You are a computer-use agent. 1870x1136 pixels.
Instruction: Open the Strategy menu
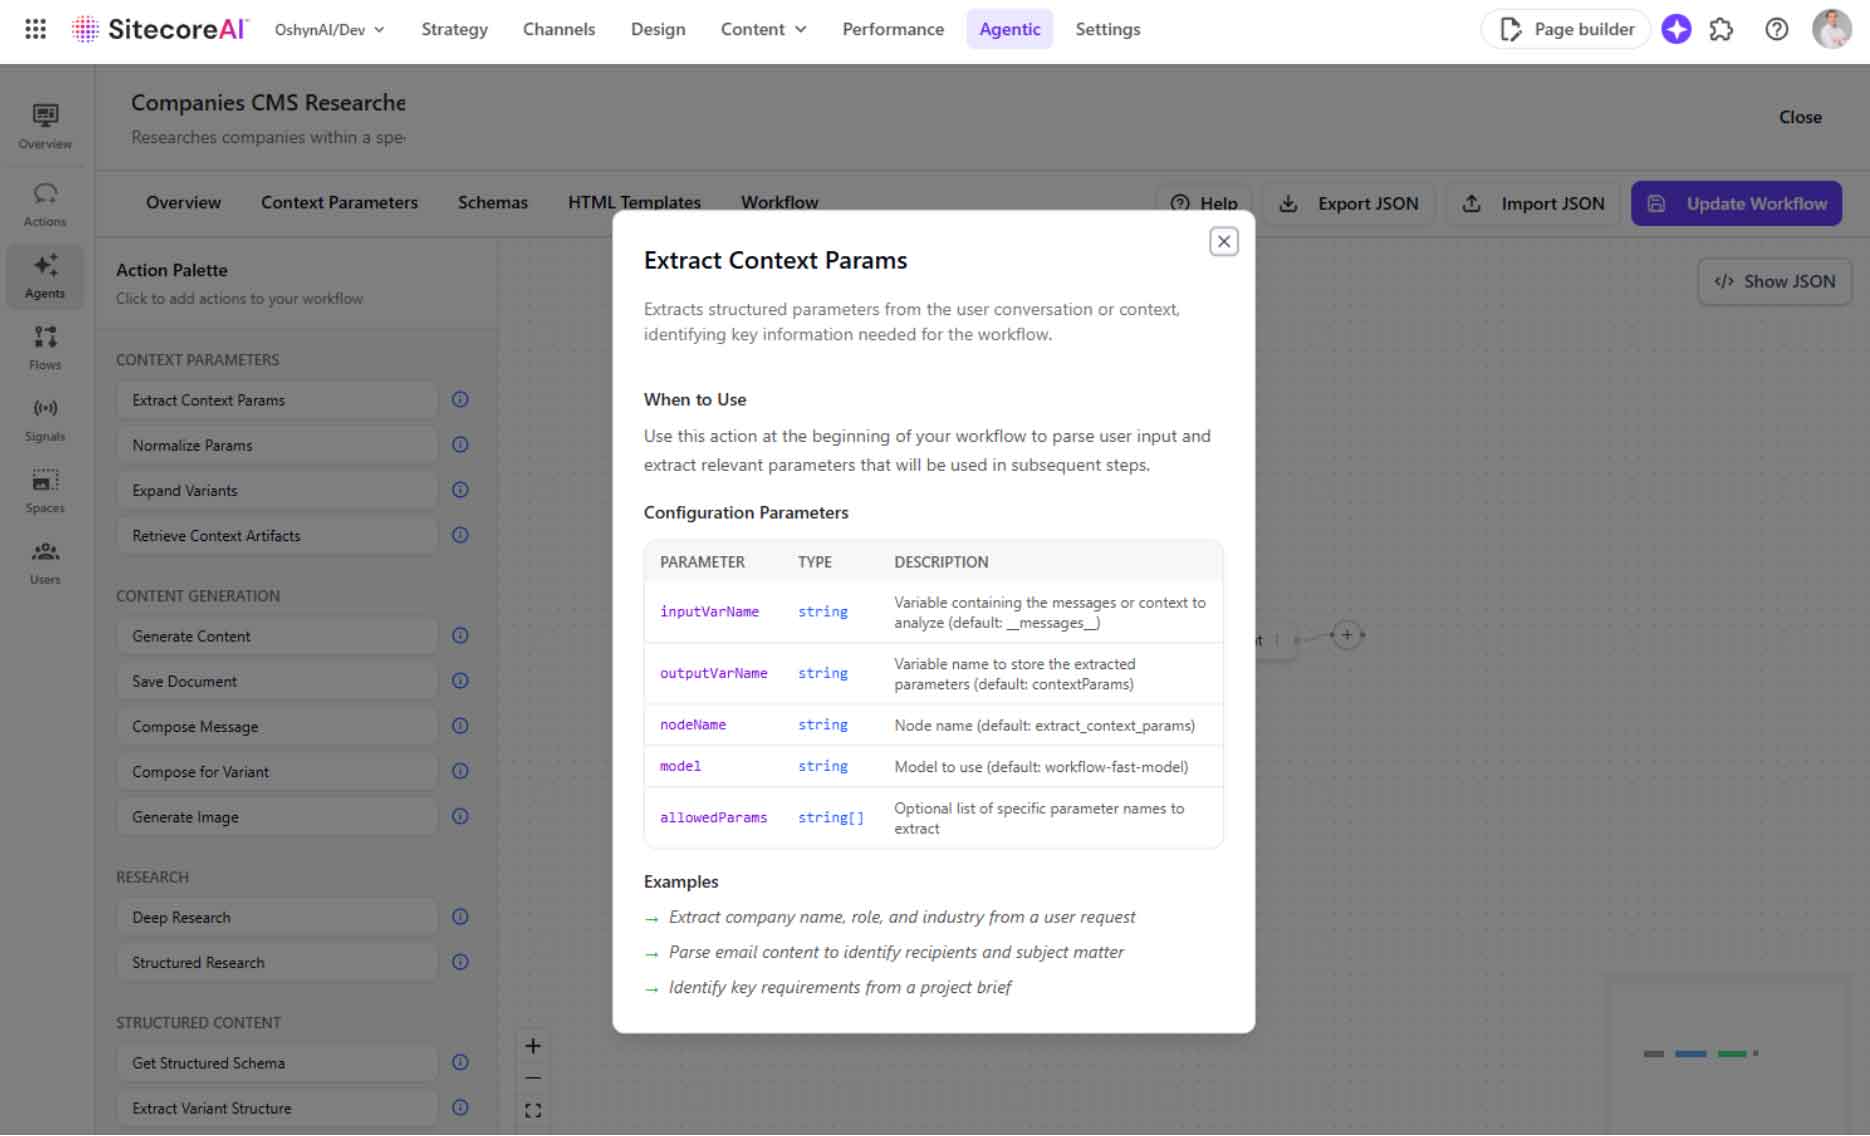pyautogui.click(x=454, y=29)
